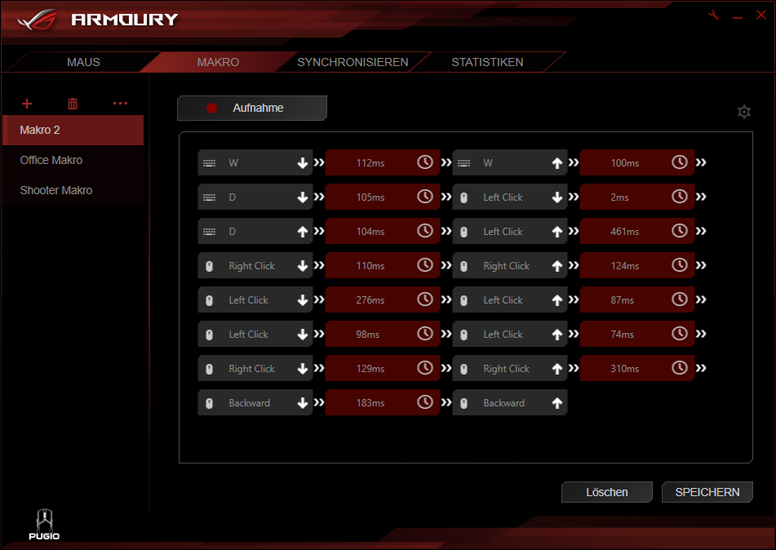776x550 pixels.
Task: Start recording with Aufnahme button
Action: click(252, 108)
